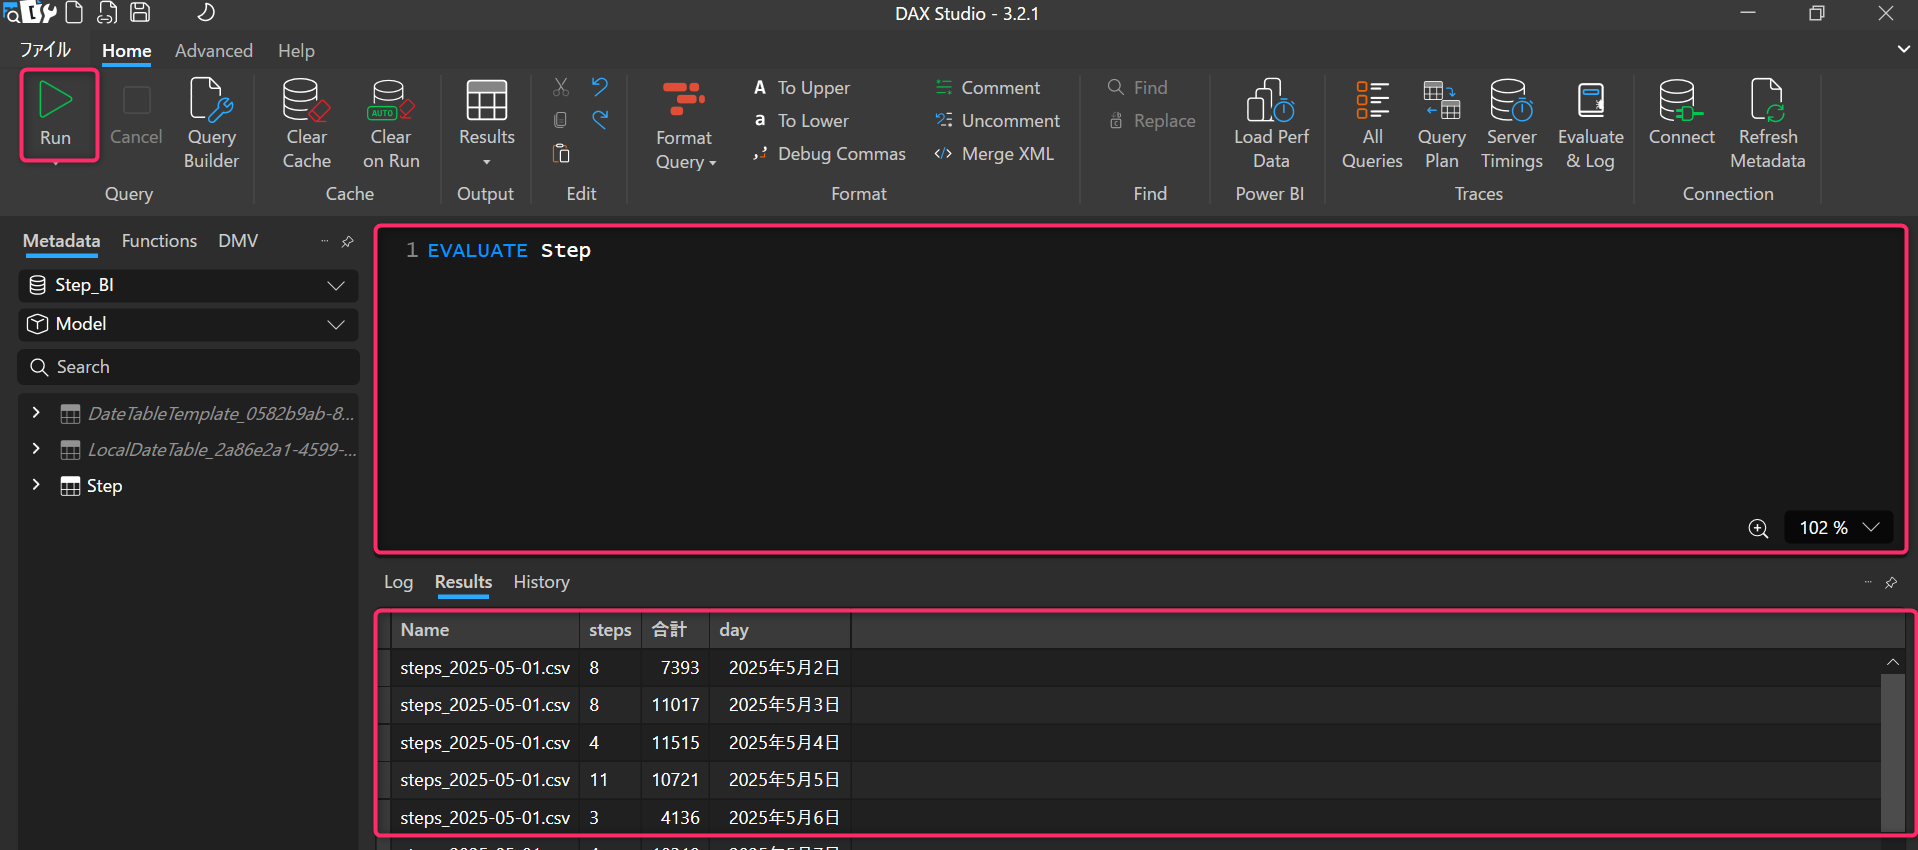Click the new query with connection icon in the title bar
The height and width of the screenshot is (850, 1918).
[107, 13]
